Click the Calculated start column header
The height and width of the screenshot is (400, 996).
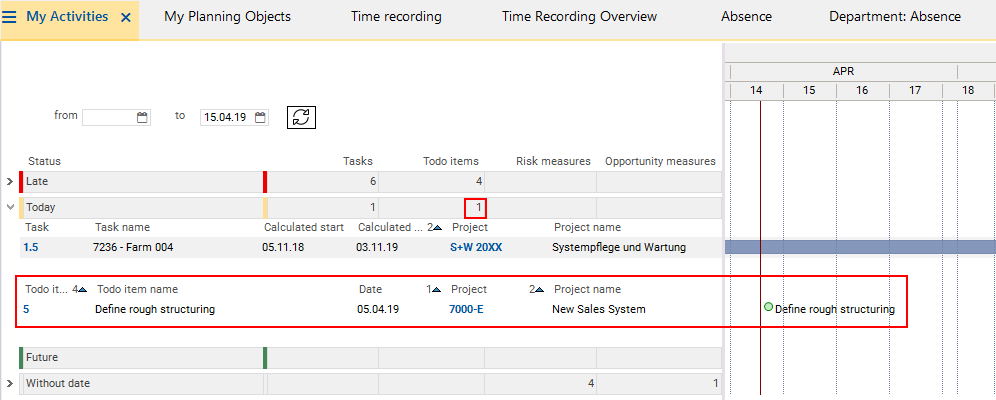pos(304,227)
